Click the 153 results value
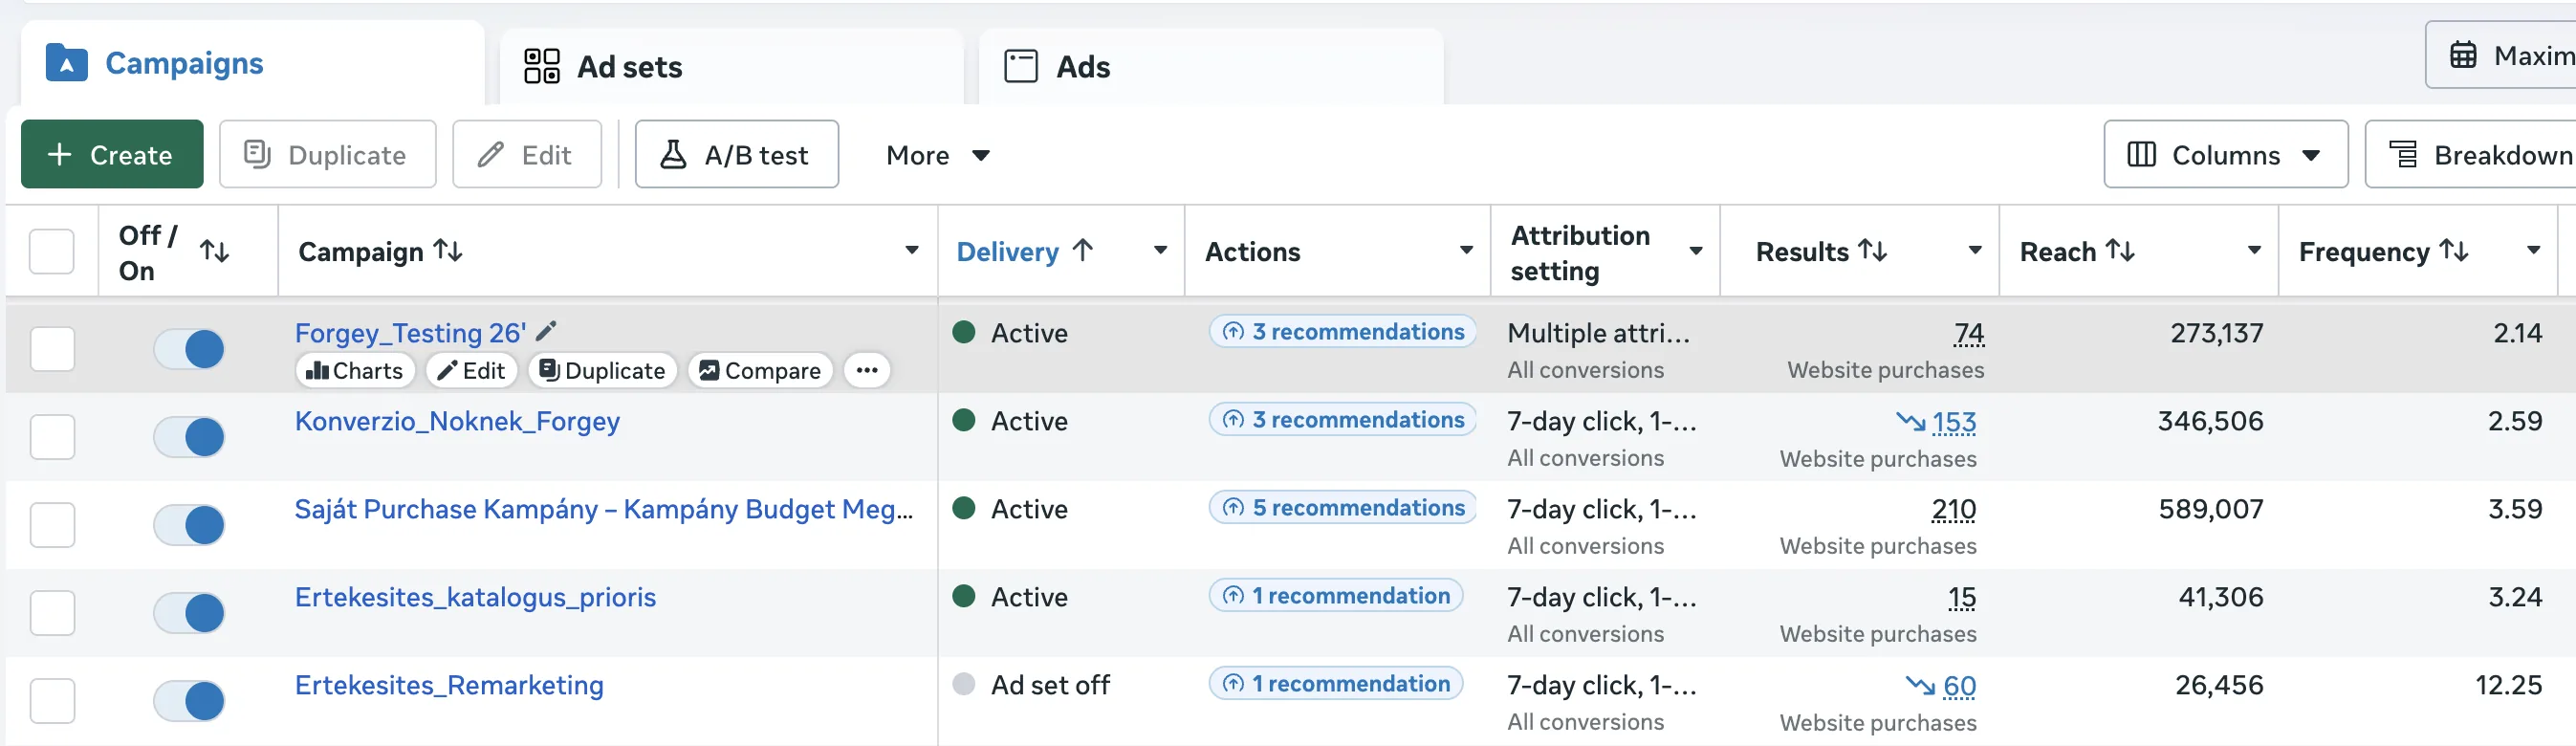Screen dimensions: 2576x746 coord(1954,422)
